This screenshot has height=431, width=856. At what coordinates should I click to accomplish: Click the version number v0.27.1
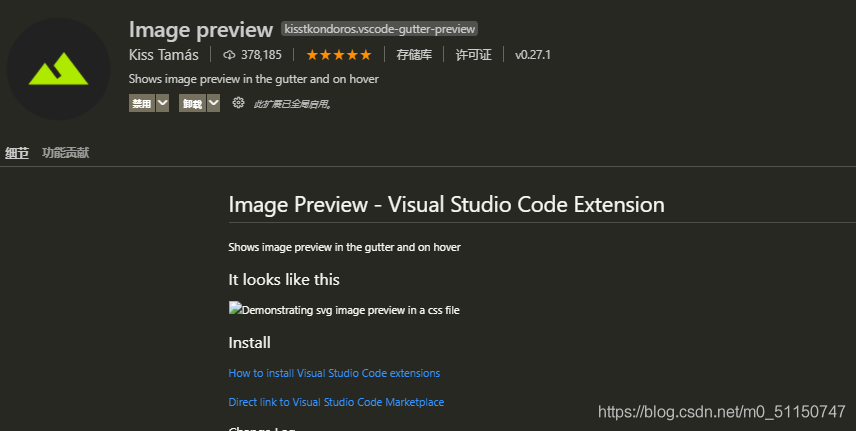(533, 55)
